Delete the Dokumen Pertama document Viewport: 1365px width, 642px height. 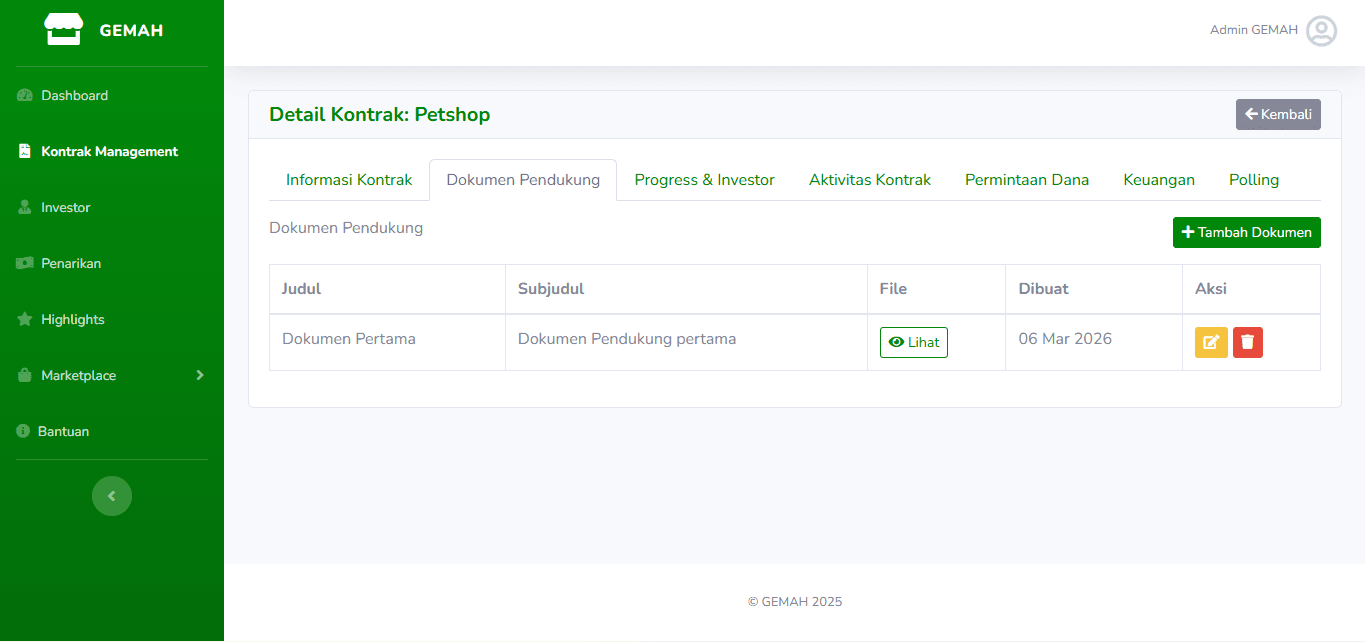(x=1248, y=343)
